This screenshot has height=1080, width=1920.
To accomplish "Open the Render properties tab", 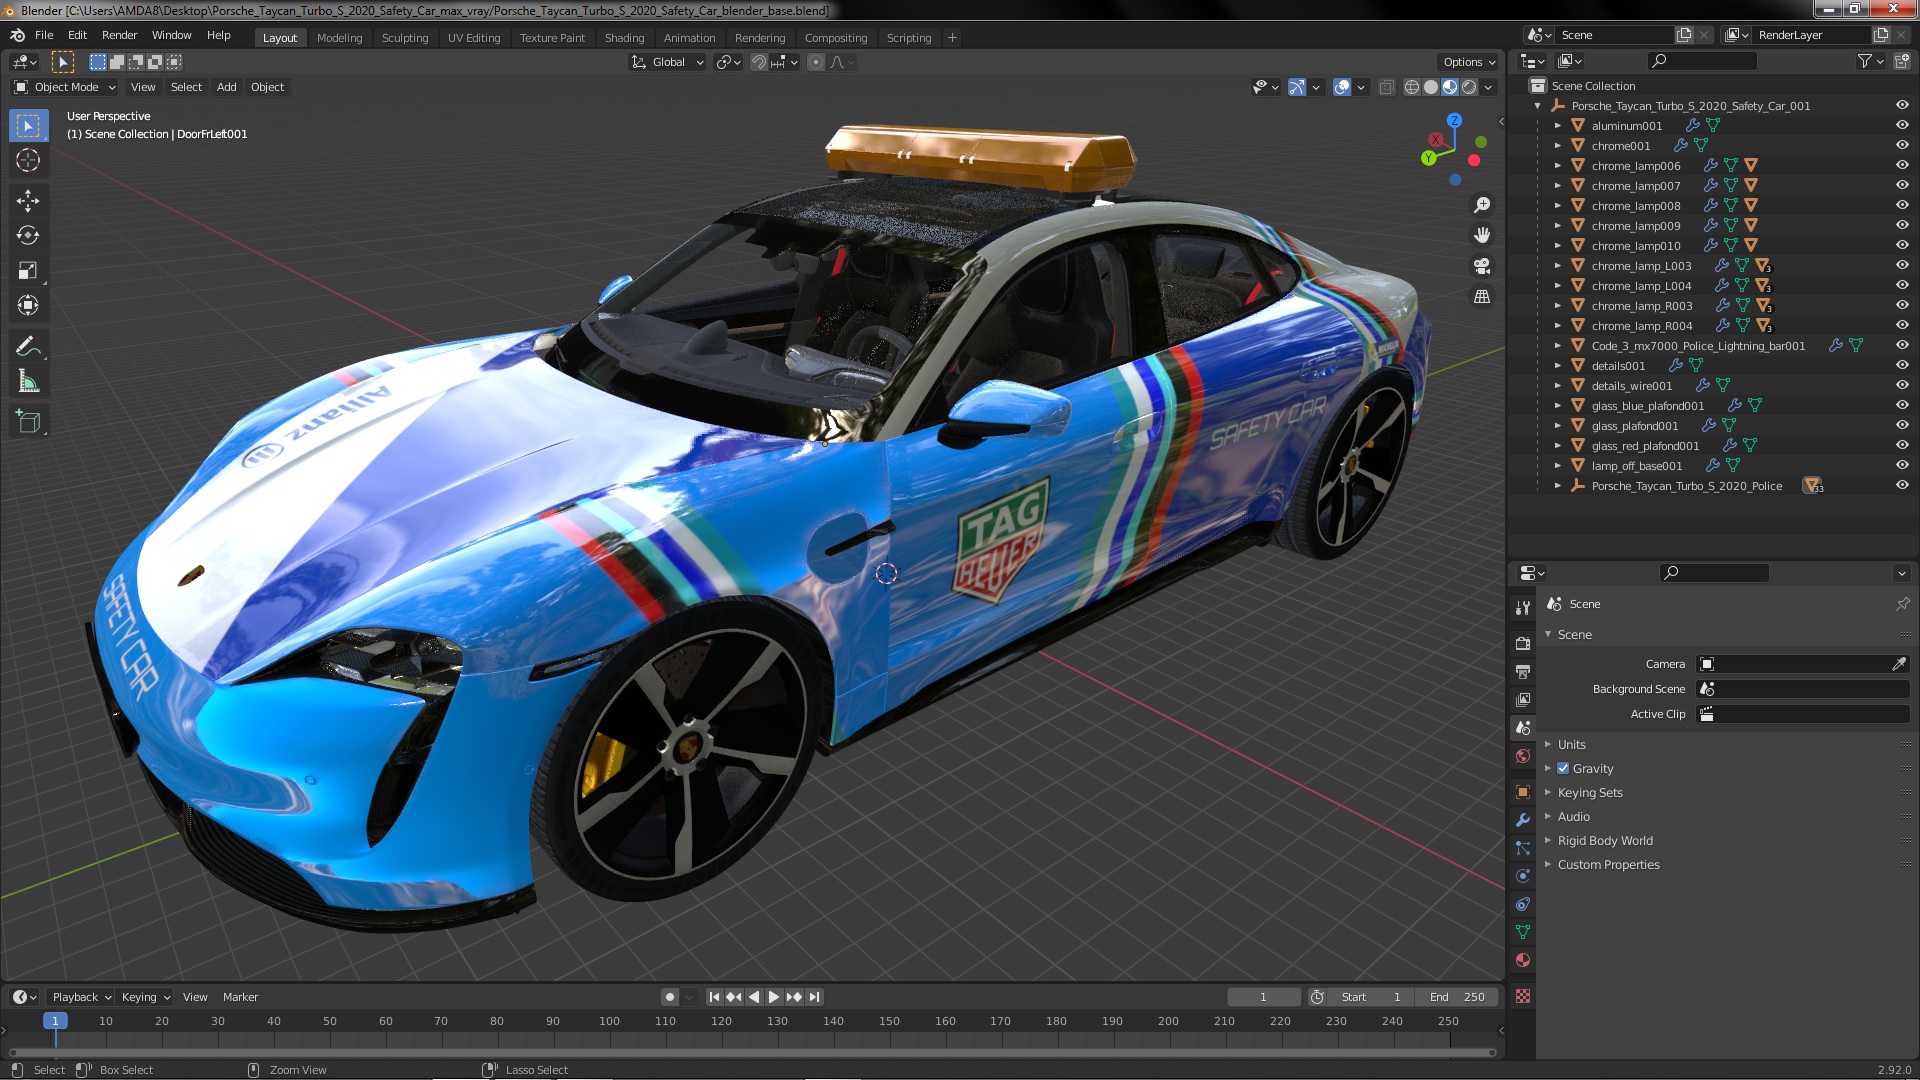I will [1523, 644].
